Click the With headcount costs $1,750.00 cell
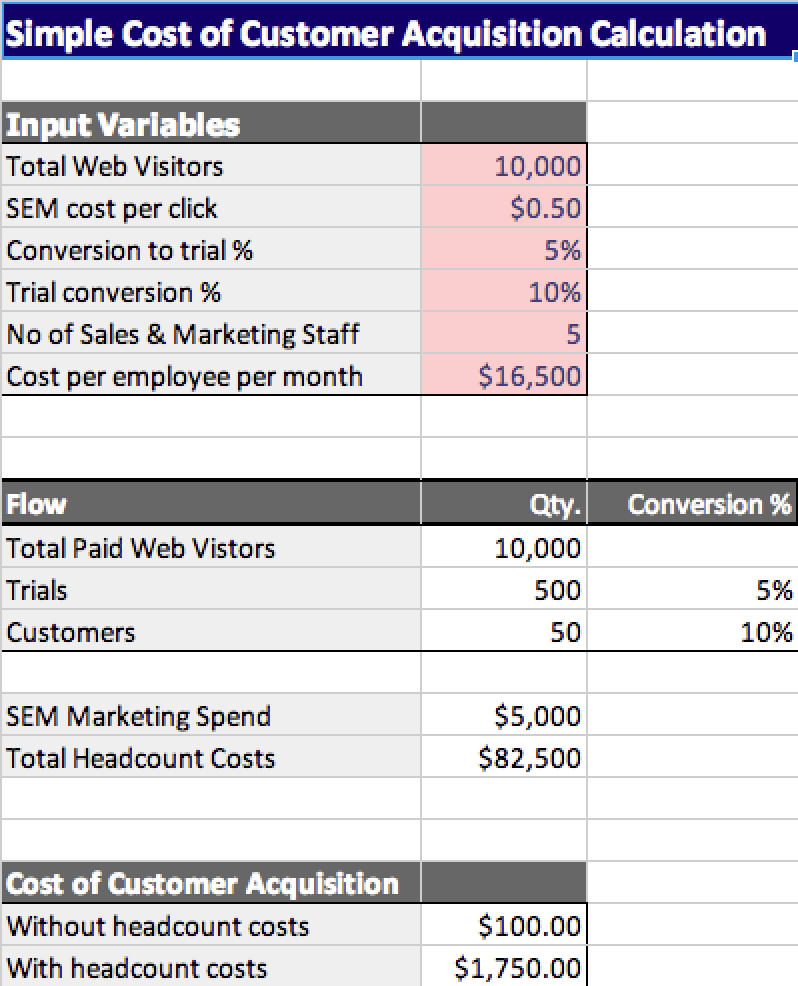The height and width of the screenshot is (986, 798). coord(503,968)
